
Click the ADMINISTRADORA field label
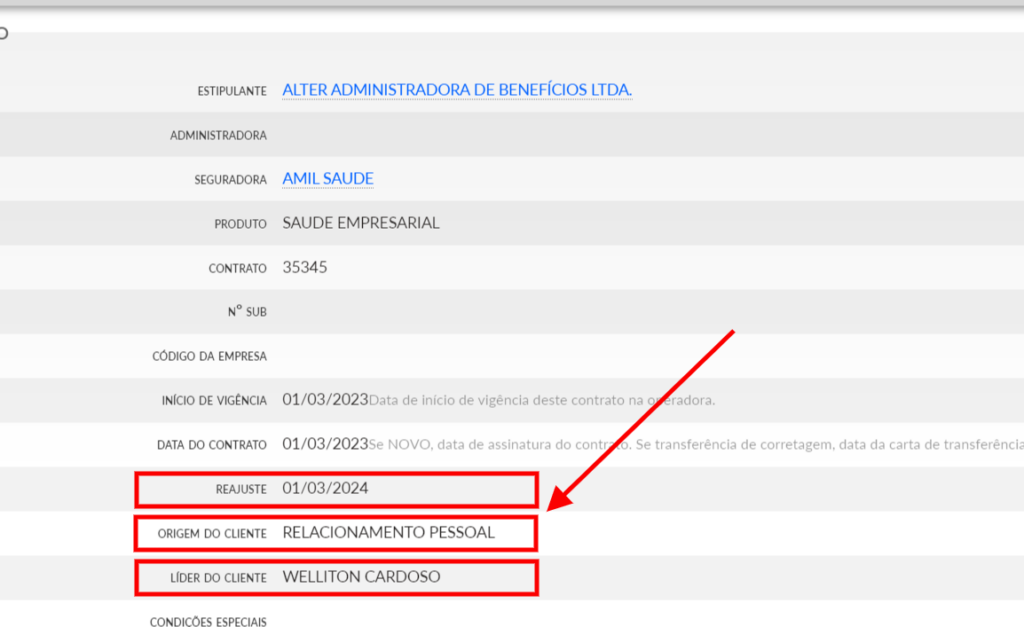(x=218, y=135)
